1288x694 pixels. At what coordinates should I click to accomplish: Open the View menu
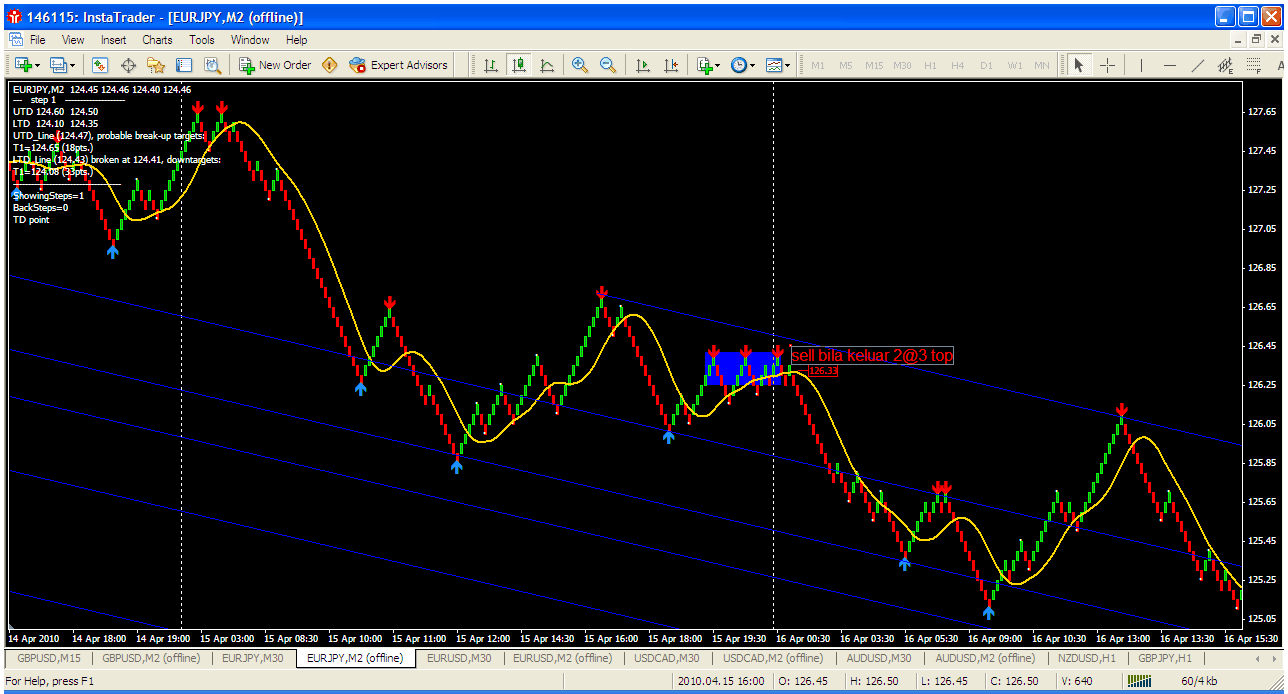[x=73, y=40]
